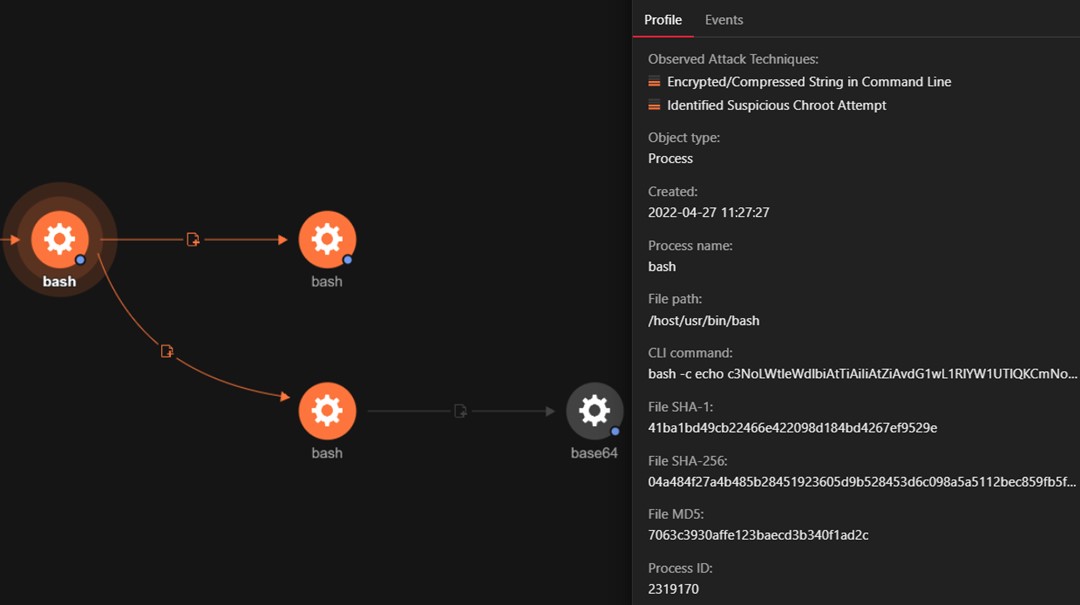Click the File MD5 hash value
Image resolution: width=1080 pixels, height=605 pixels.
coord(758,535)
